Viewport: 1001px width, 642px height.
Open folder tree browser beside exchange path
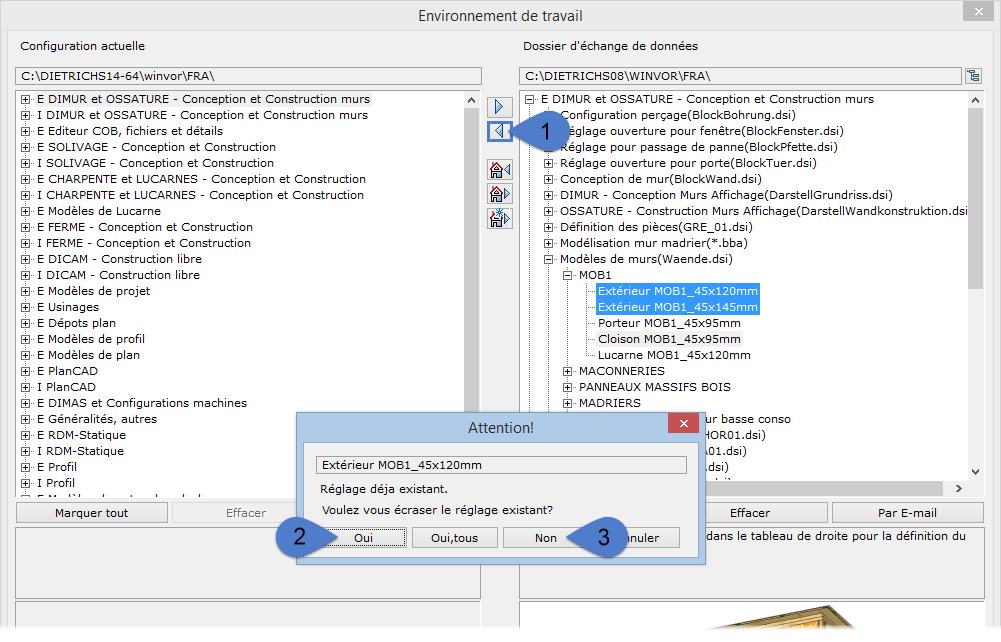coord(972,76)
